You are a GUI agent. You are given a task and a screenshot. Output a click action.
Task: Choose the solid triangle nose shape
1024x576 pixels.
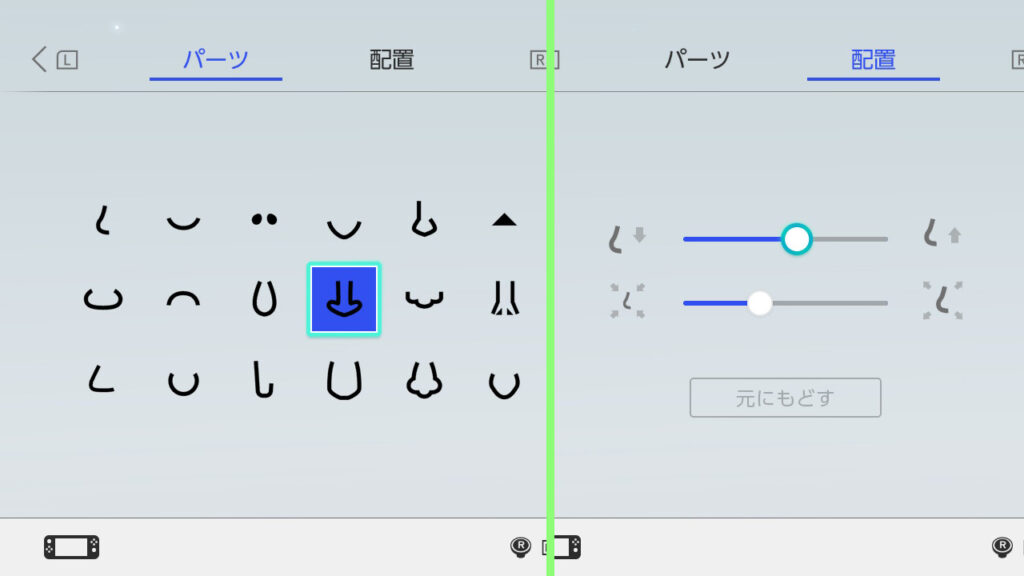[x=504, y=220]
